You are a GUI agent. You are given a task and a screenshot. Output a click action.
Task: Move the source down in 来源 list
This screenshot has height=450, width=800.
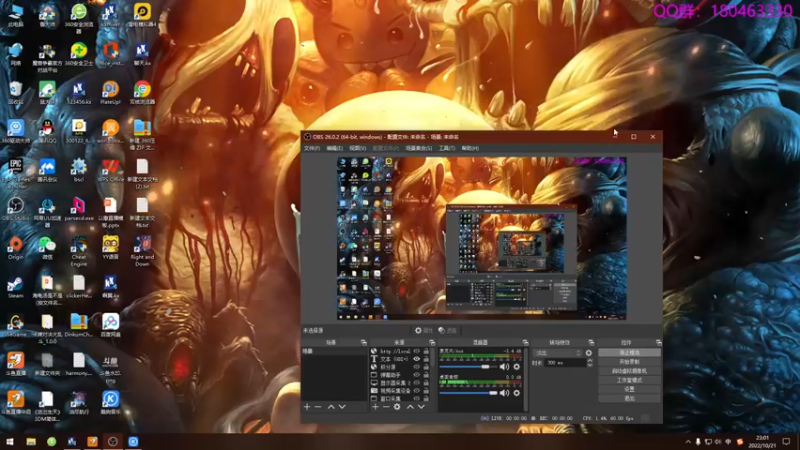pos(421,407)
